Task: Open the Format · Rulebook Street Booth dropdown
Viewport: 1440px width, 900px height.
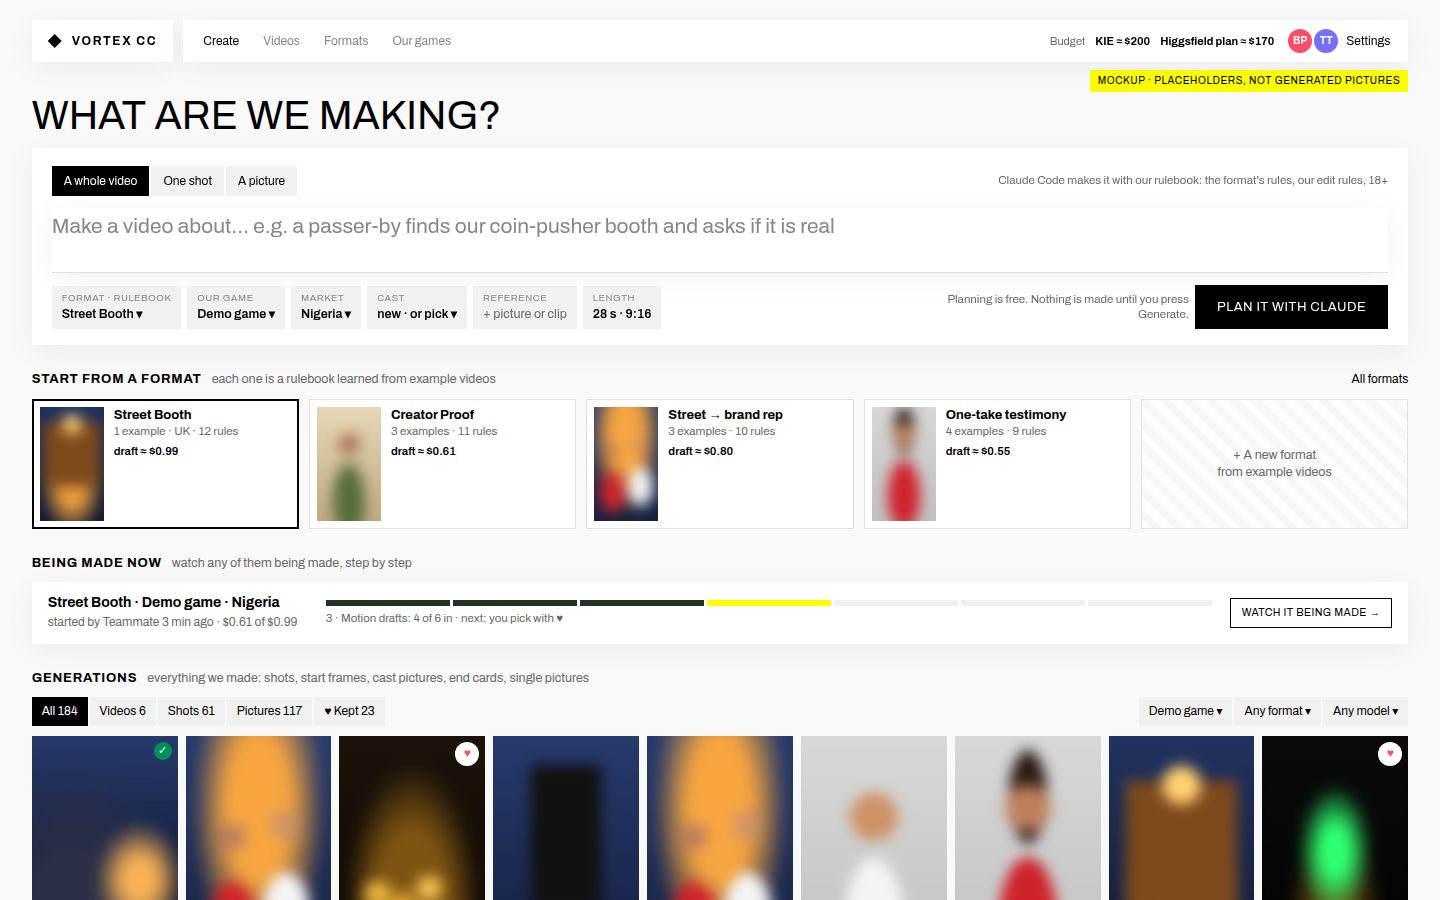Action: tap(116, 307)
